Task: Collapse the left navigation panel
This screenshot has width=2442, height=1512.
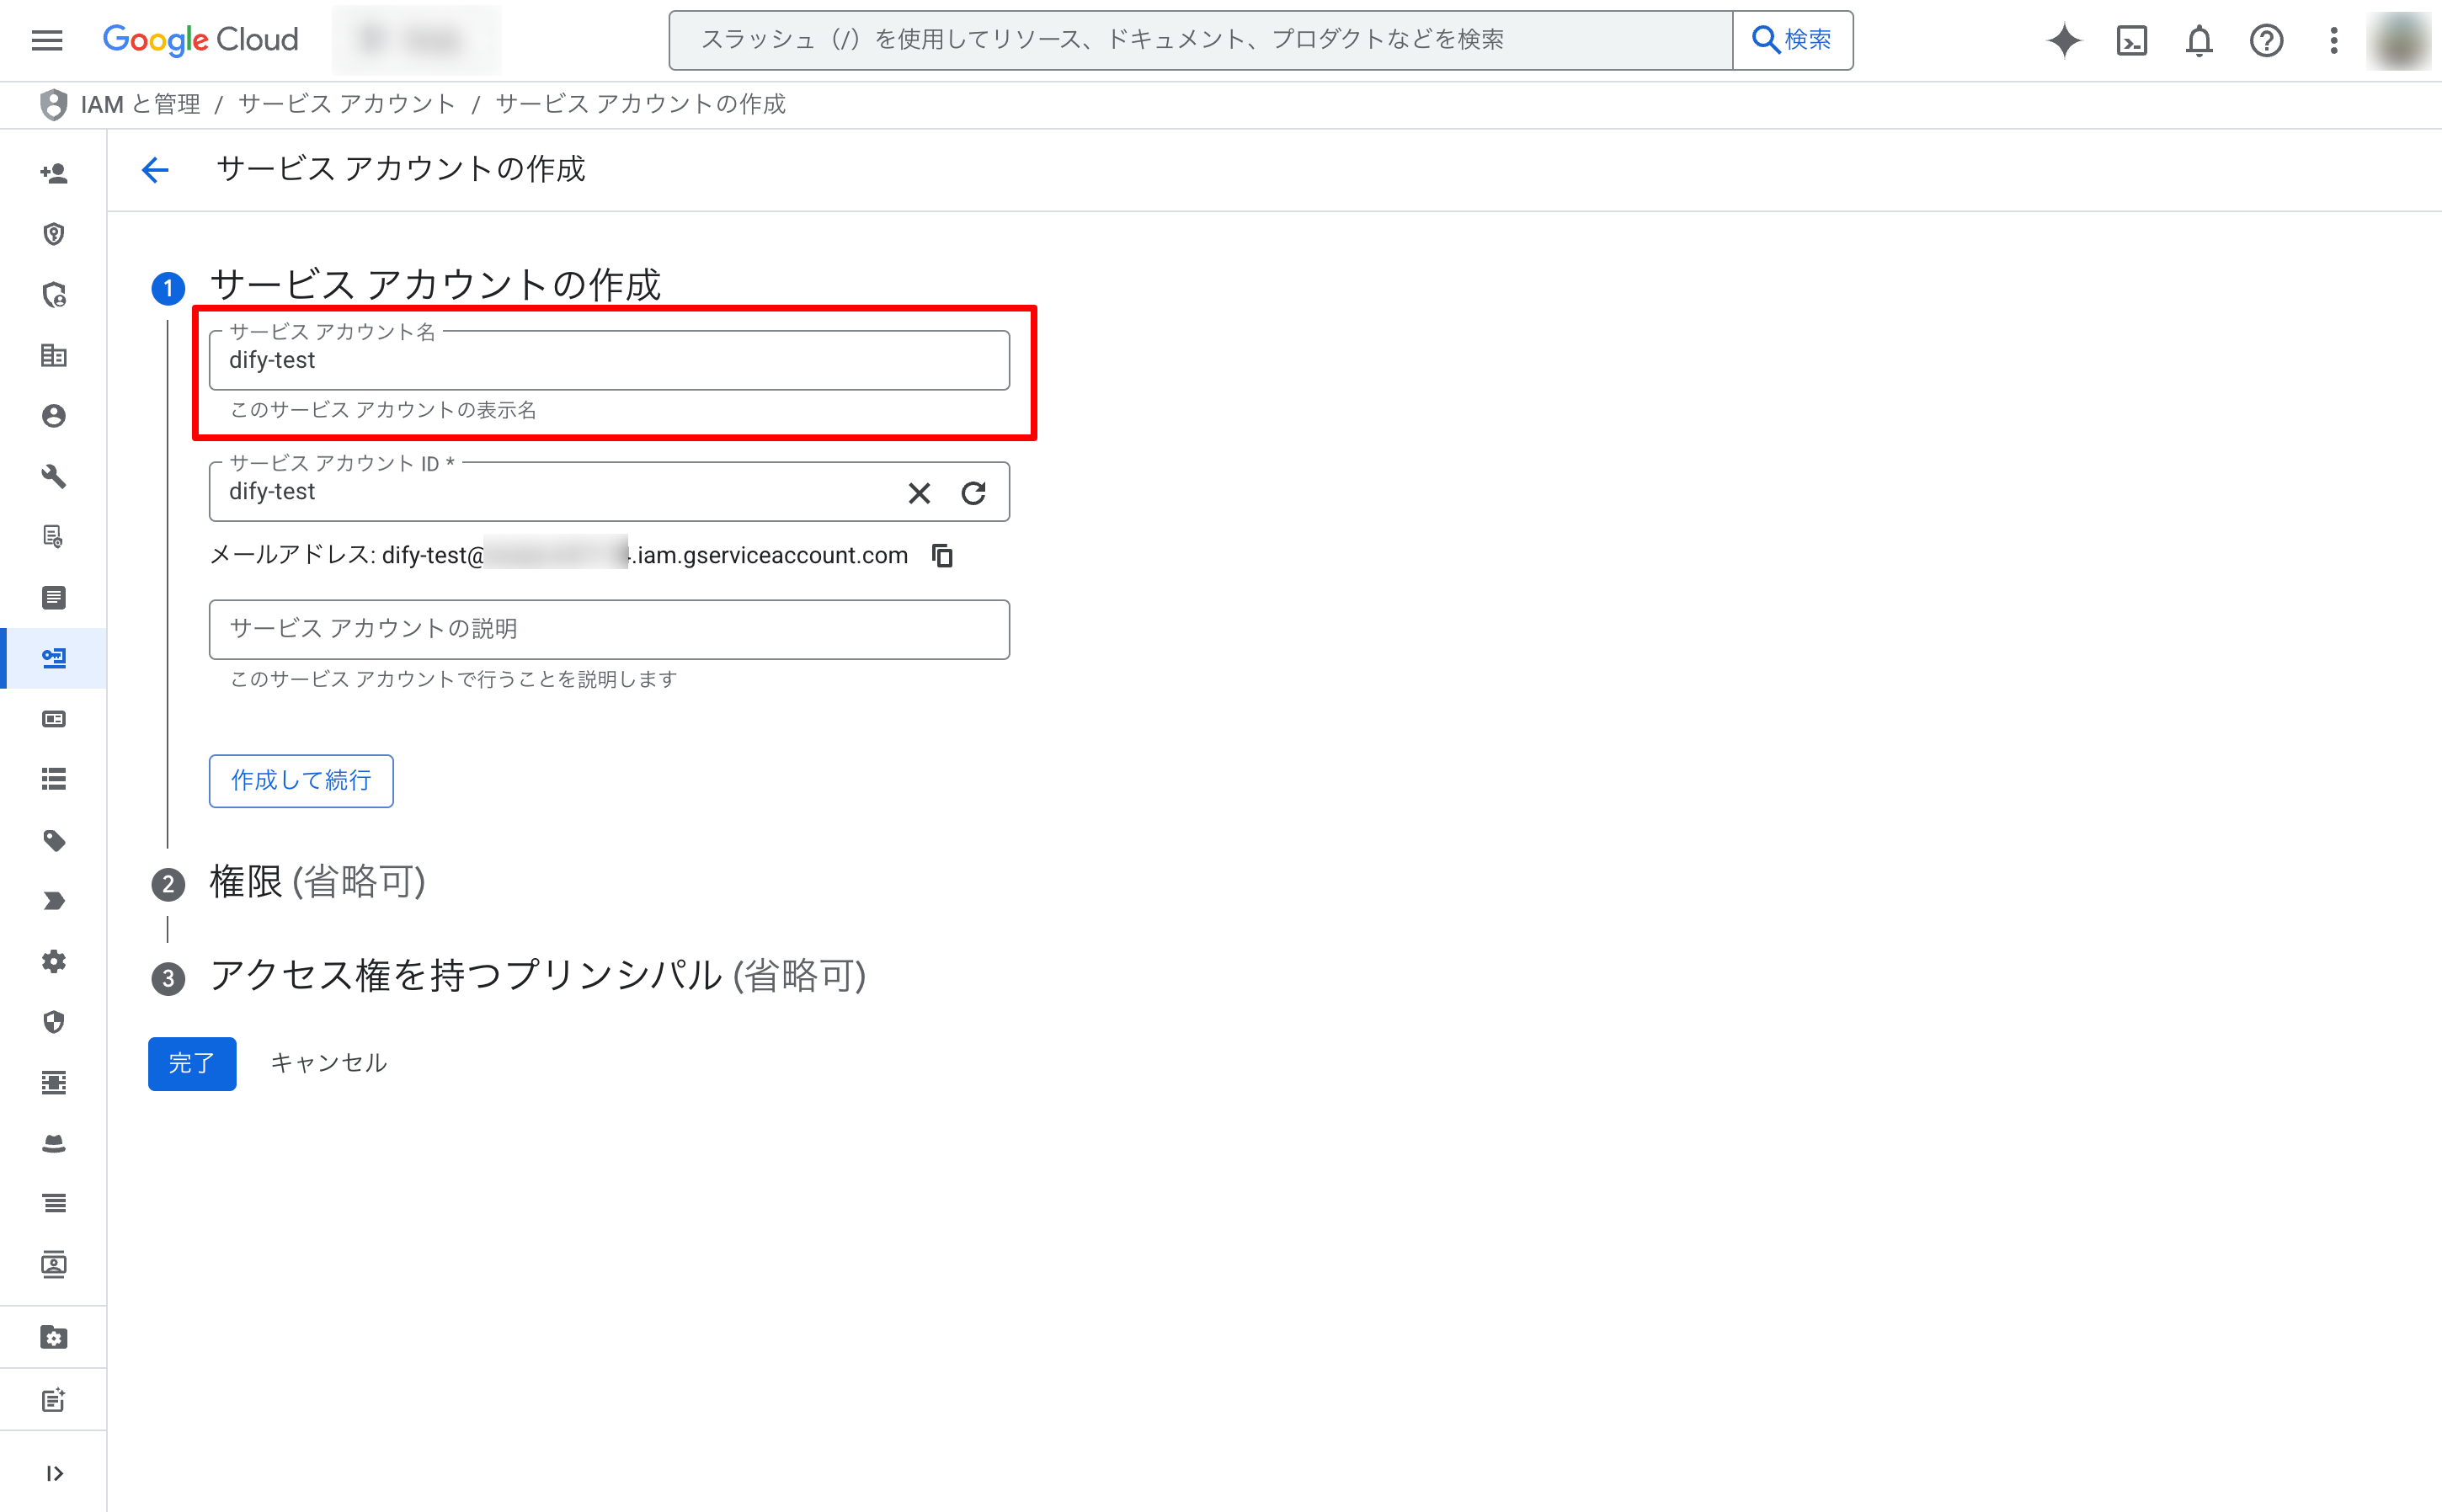Action: click(x=53, y=1472)
